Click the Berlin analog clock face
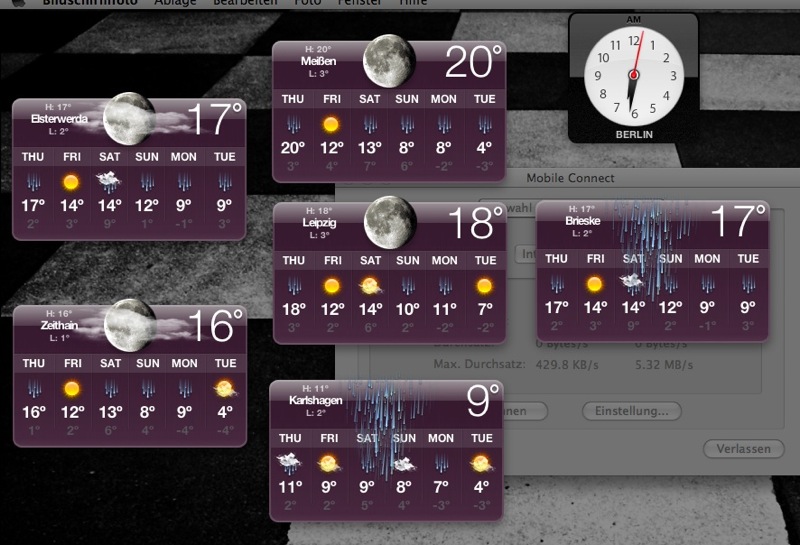The height and width of the screenshot is (545, 800). [x=632, y=75]
